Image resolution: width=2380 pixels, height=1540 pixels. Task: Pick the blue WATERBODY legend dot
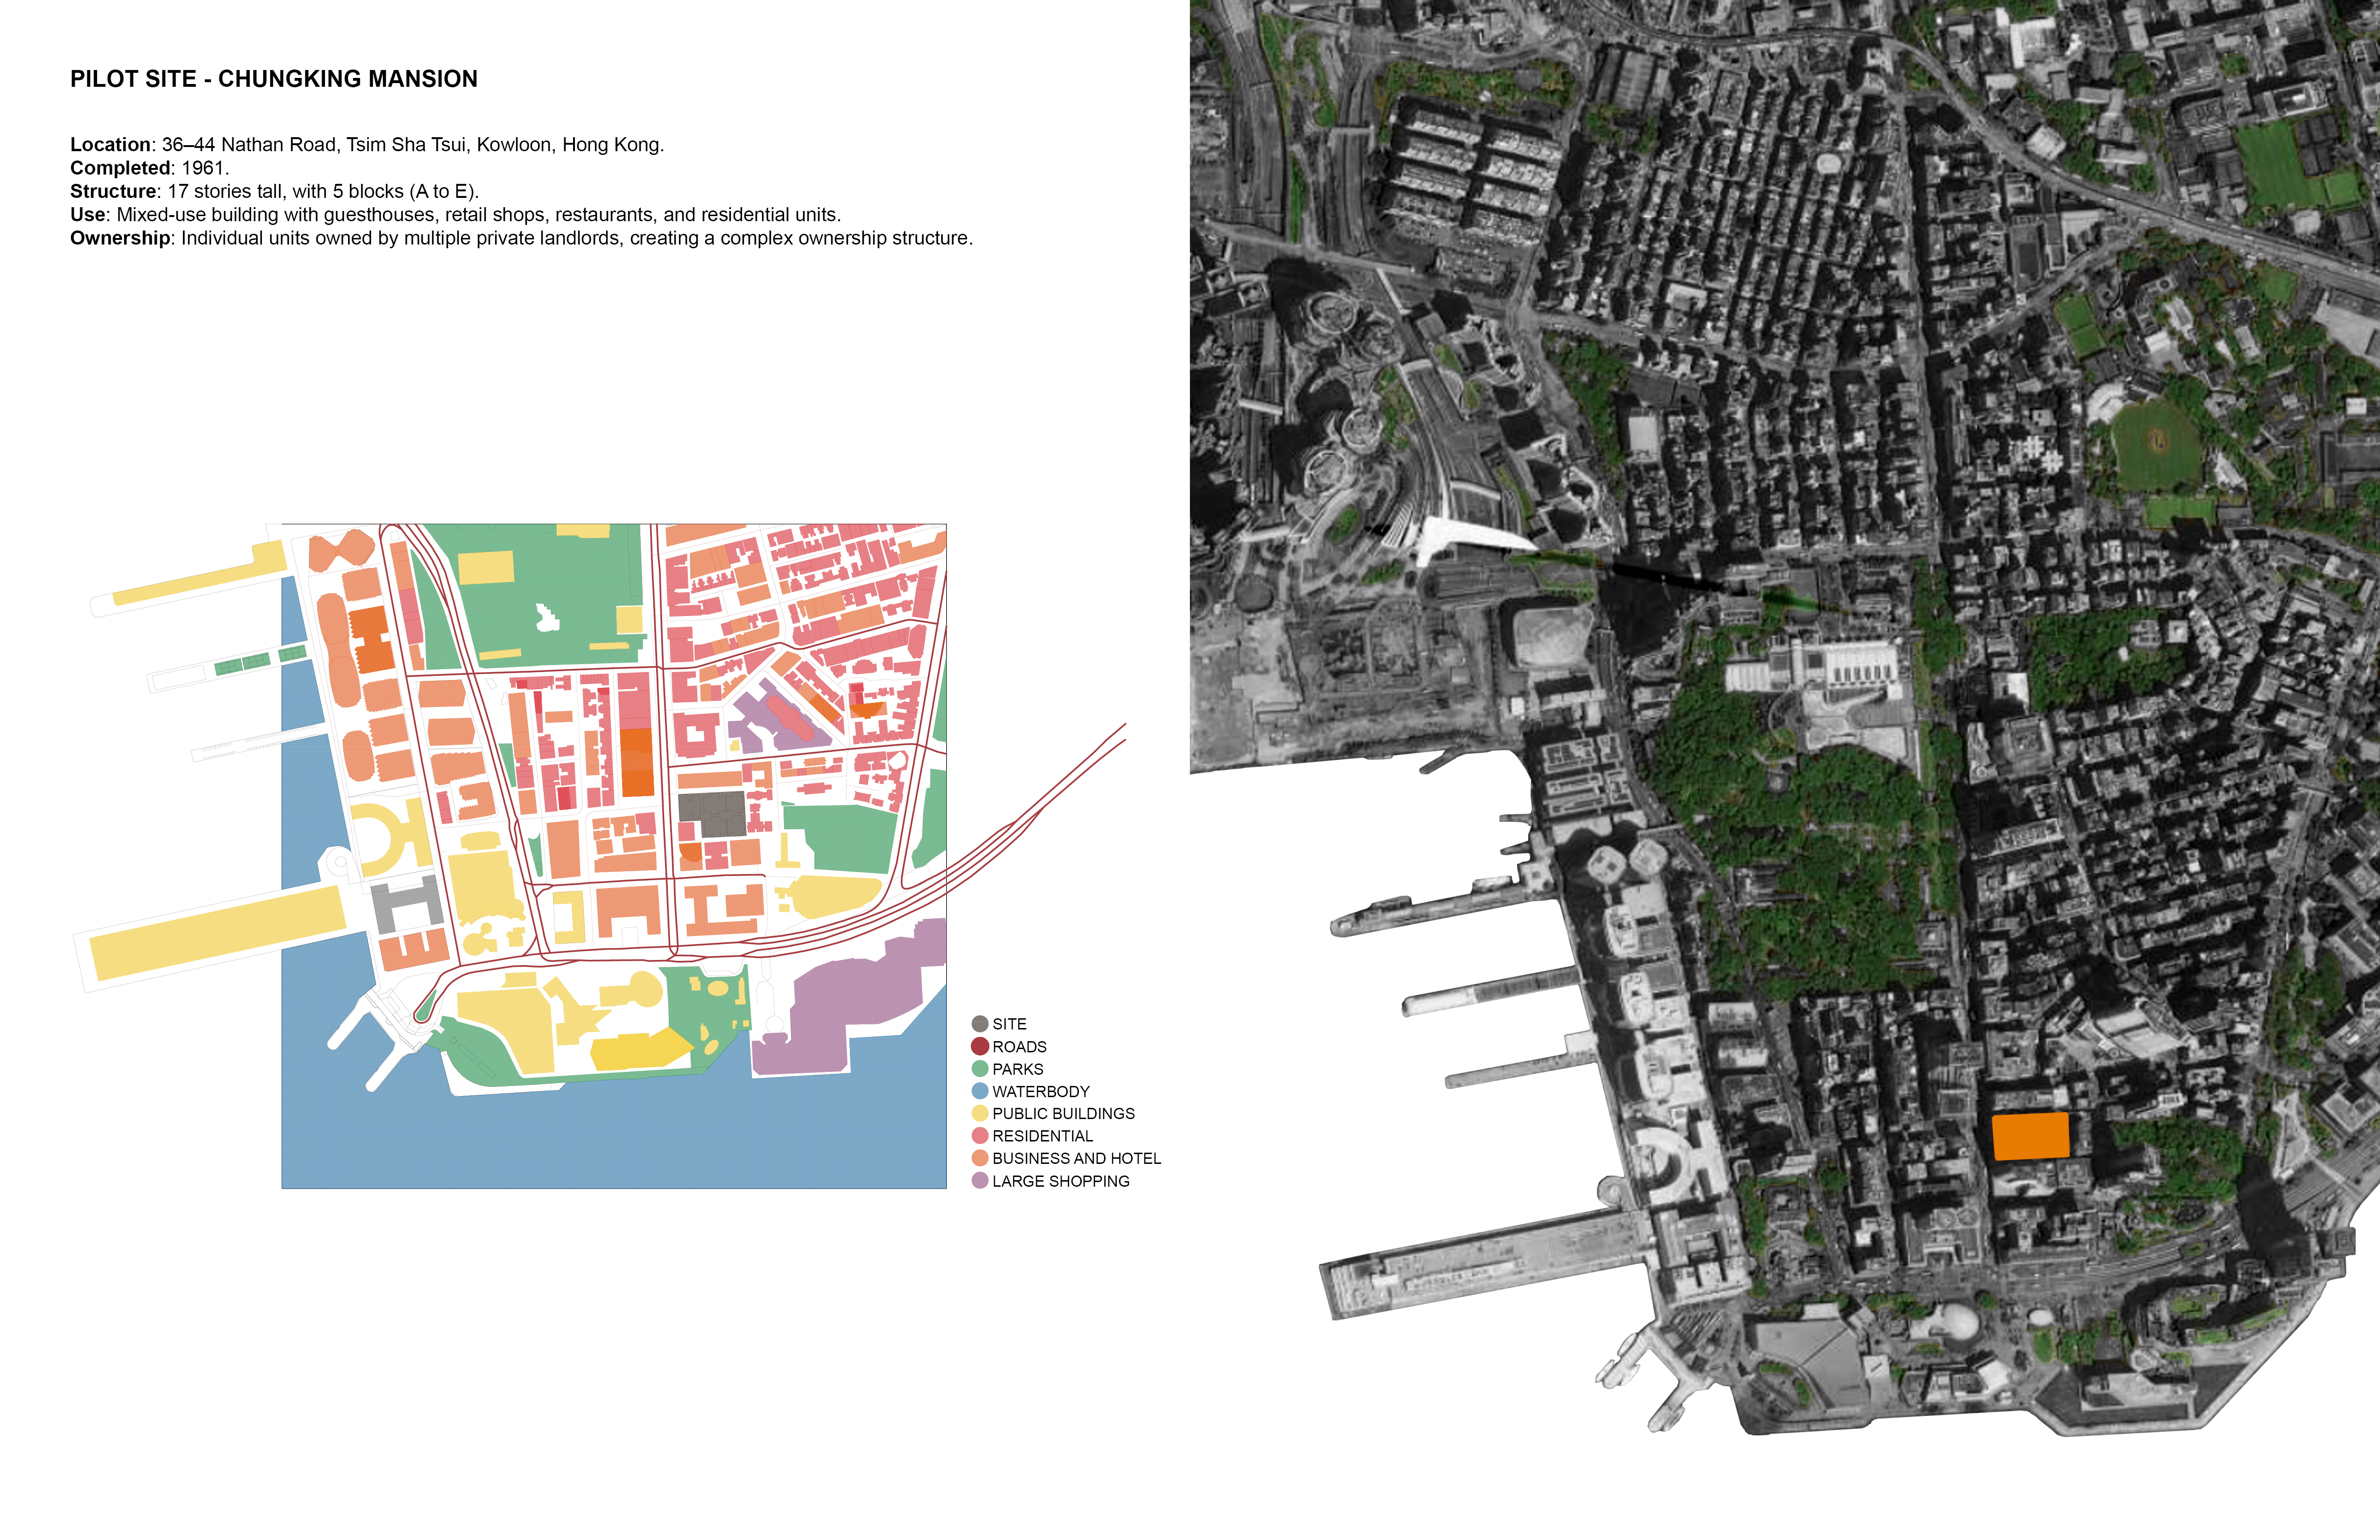point(980,1091)
